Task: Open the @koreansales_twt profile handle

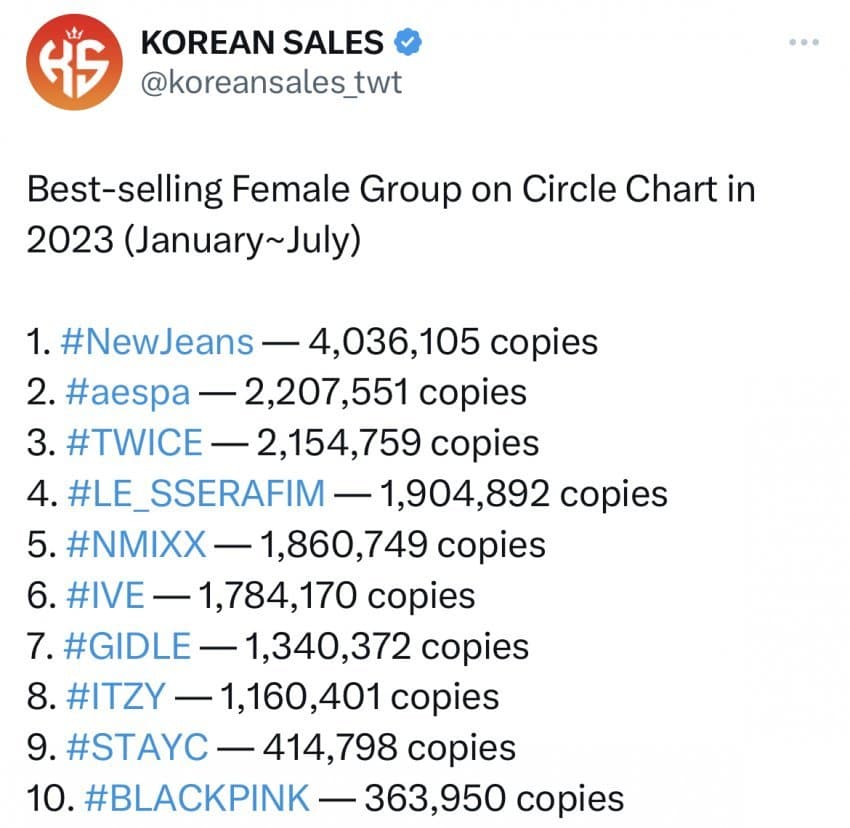Action: [273, 84]
